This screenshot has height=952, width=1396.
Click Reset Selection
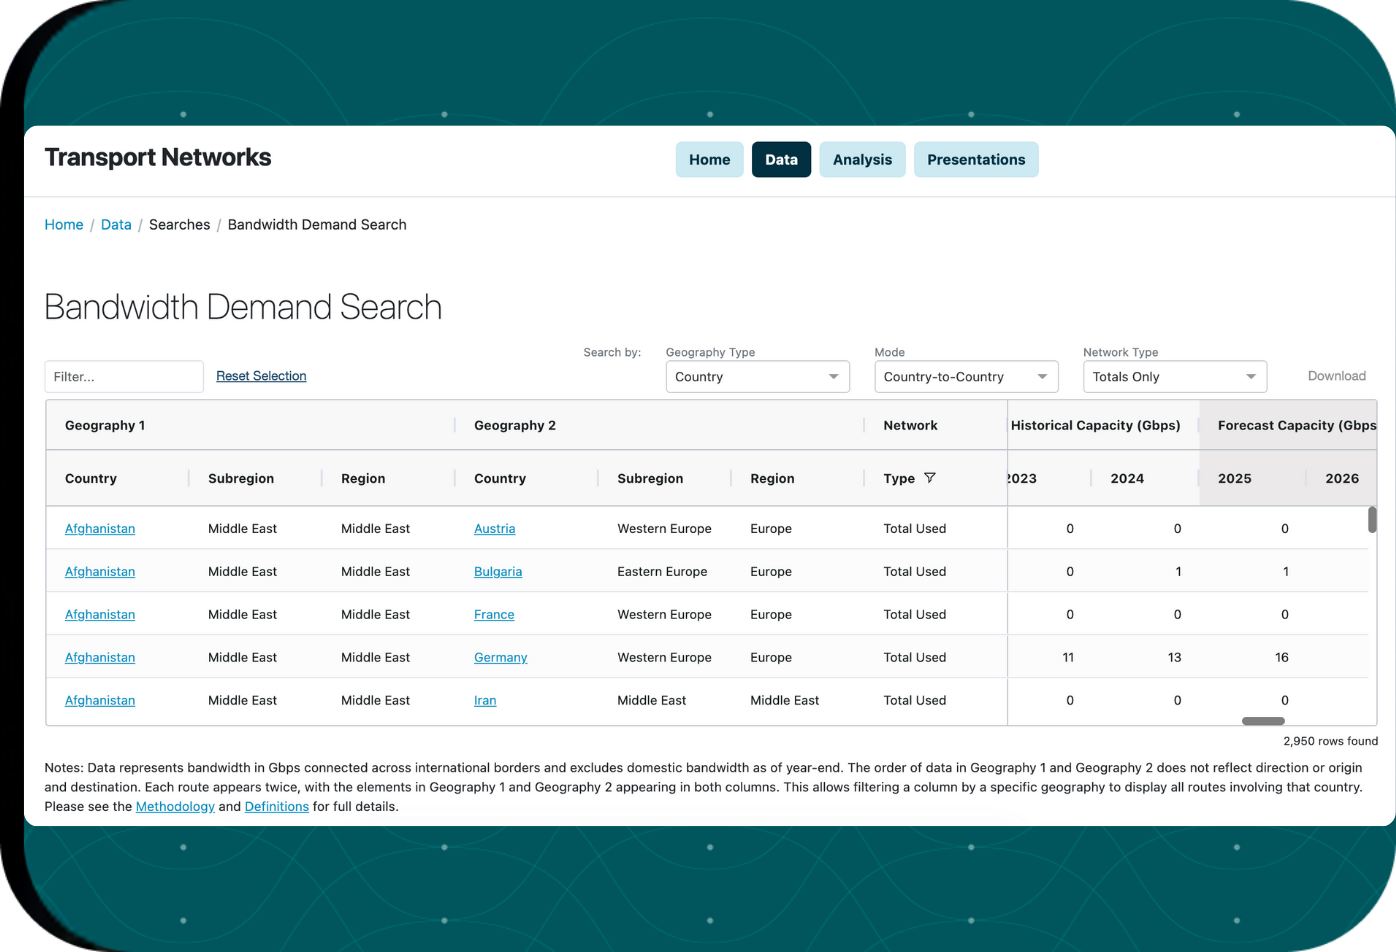tap(261, 375)
